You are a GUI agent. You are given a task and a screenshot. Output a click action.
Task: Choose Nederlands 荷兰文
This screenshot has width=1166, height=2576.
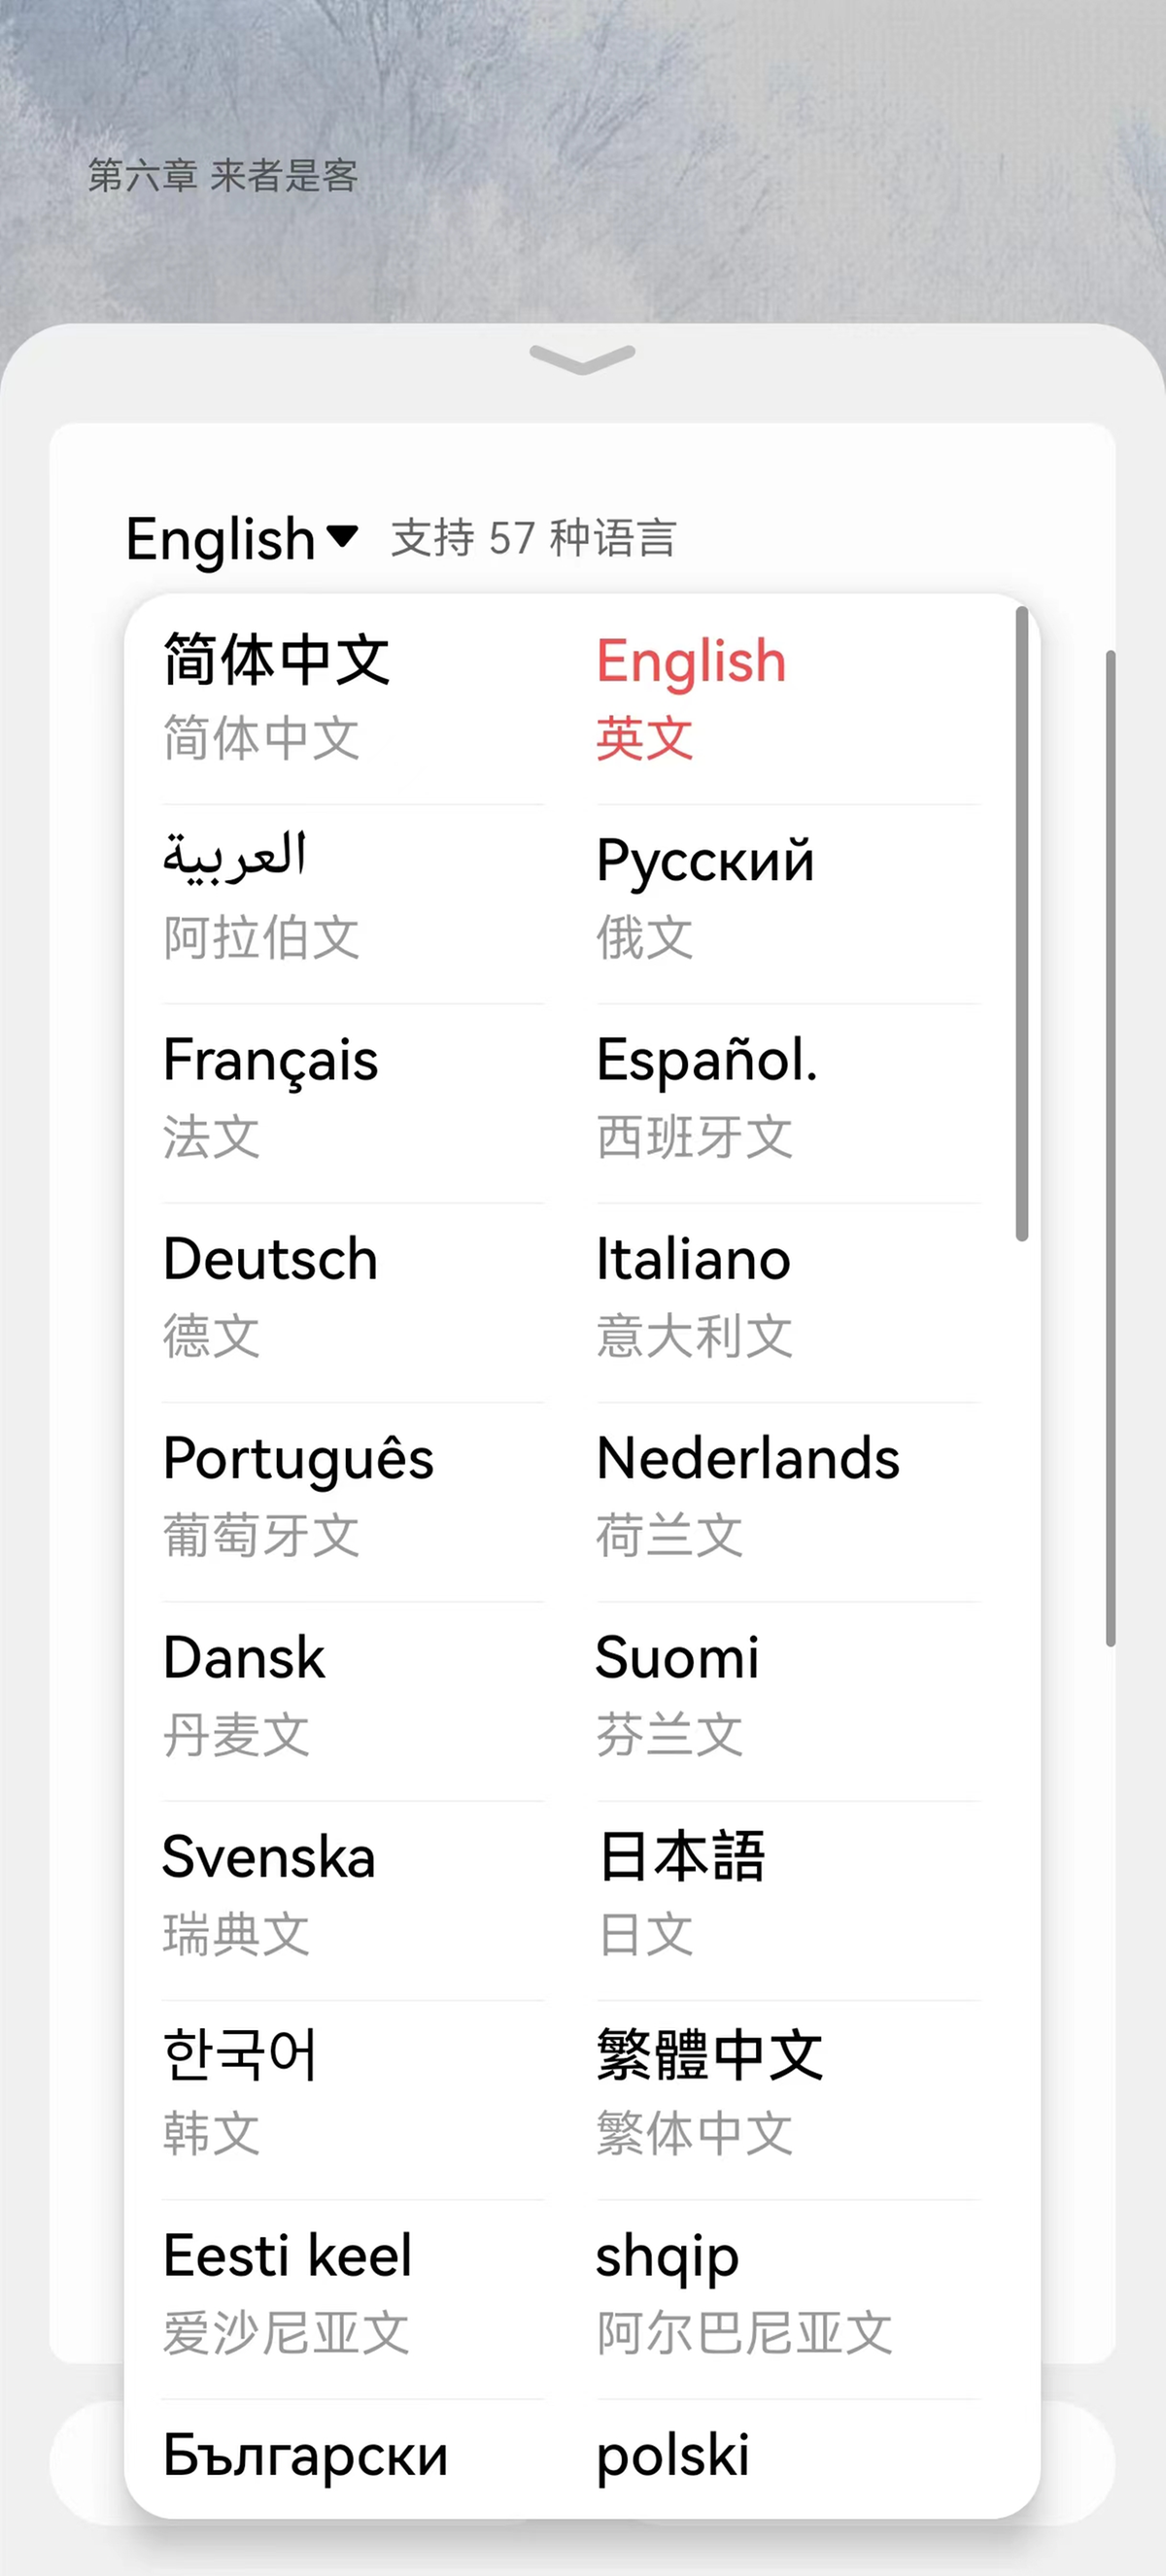pos(788,1496)
